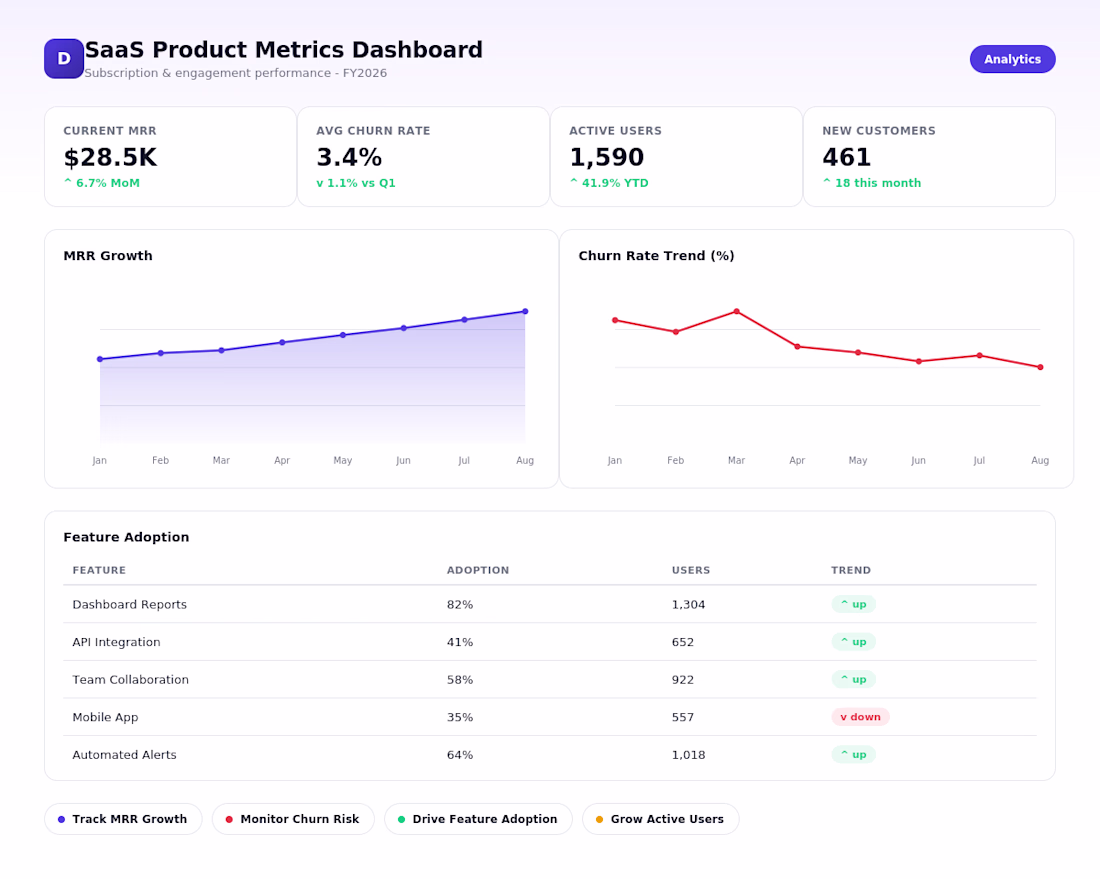
Task: Select the Apr data point on churn chart
Action: tap(797, 347)
